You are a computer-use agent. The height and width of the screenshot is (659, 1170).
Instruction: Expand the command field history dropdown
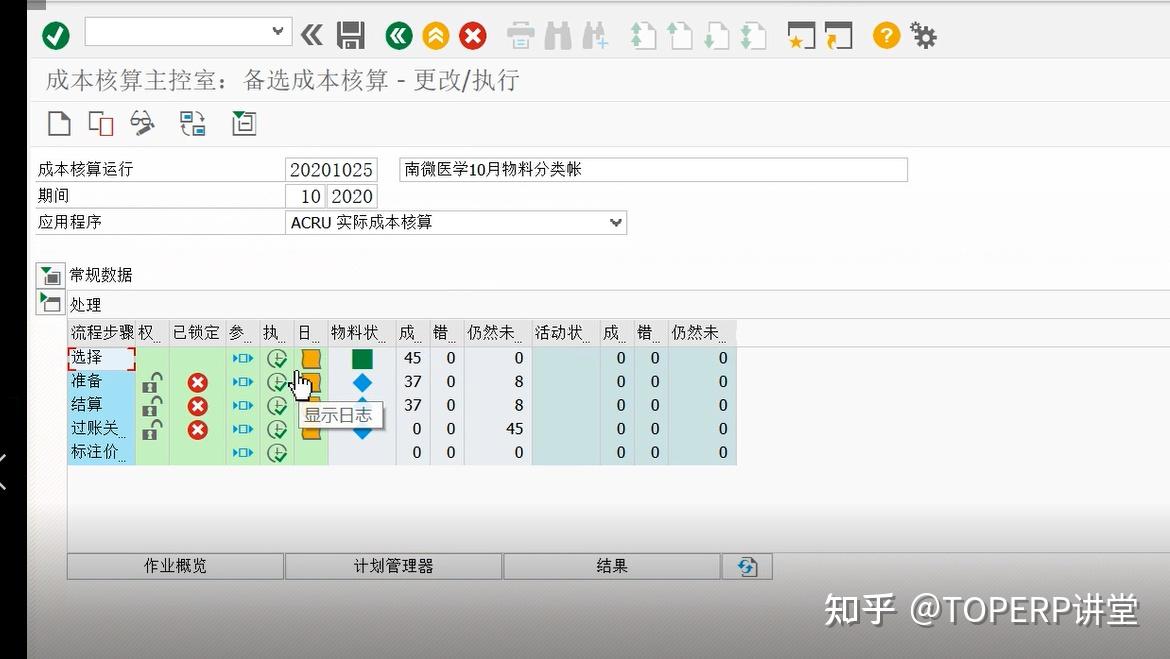(277, 31)
